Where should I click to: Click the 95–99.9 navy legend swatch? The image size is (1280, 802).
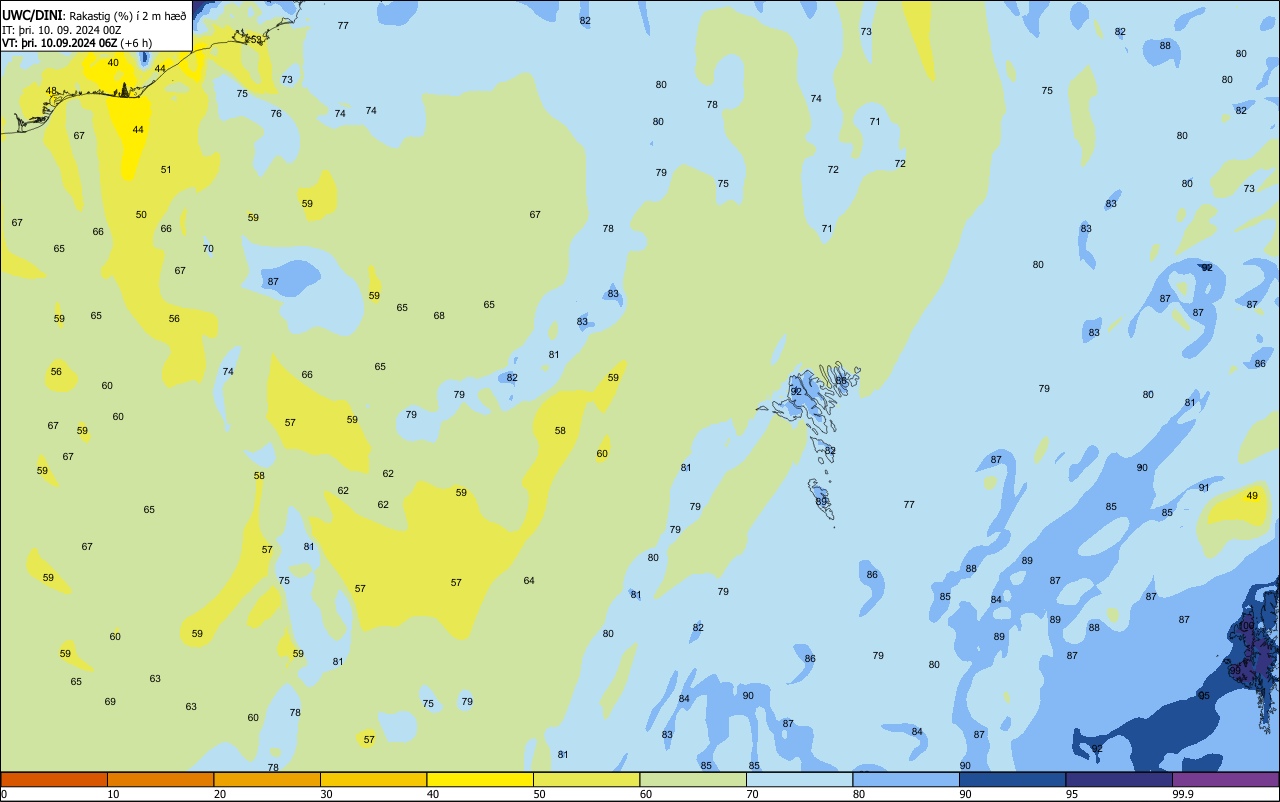tap(1119, 779)
